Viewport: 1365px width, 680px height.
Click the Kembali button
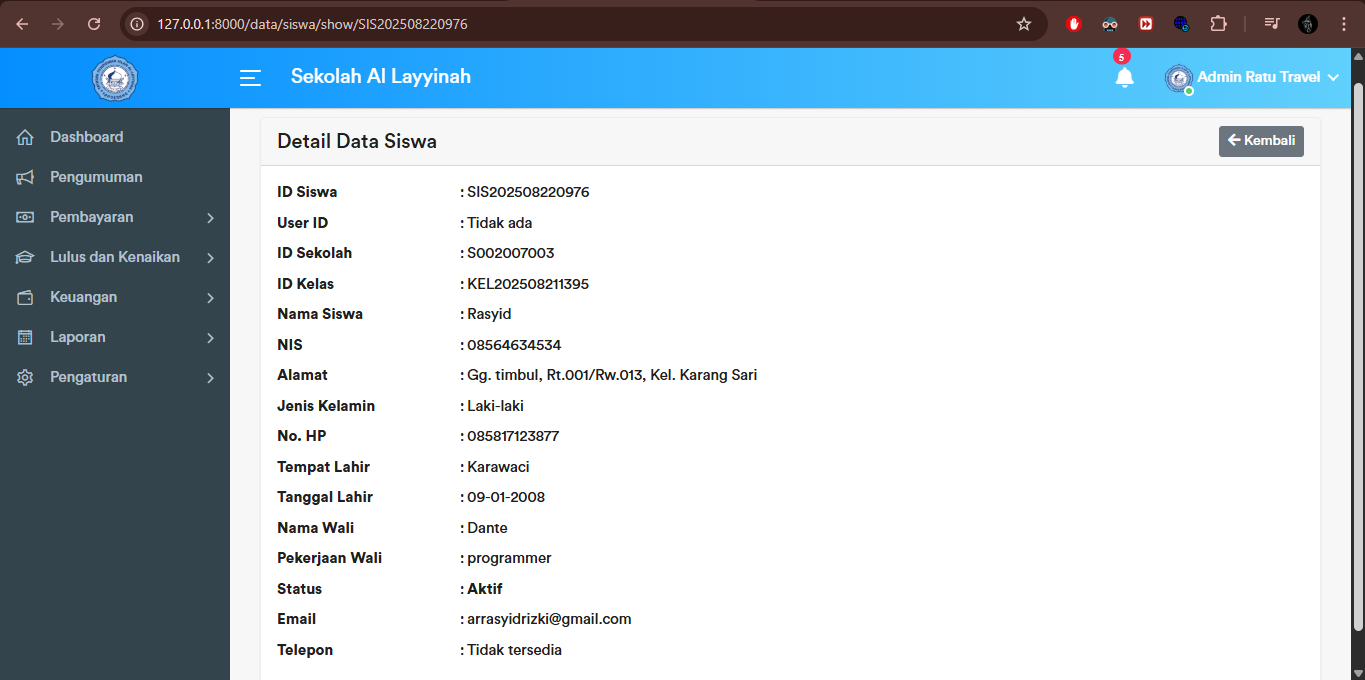1260,141
